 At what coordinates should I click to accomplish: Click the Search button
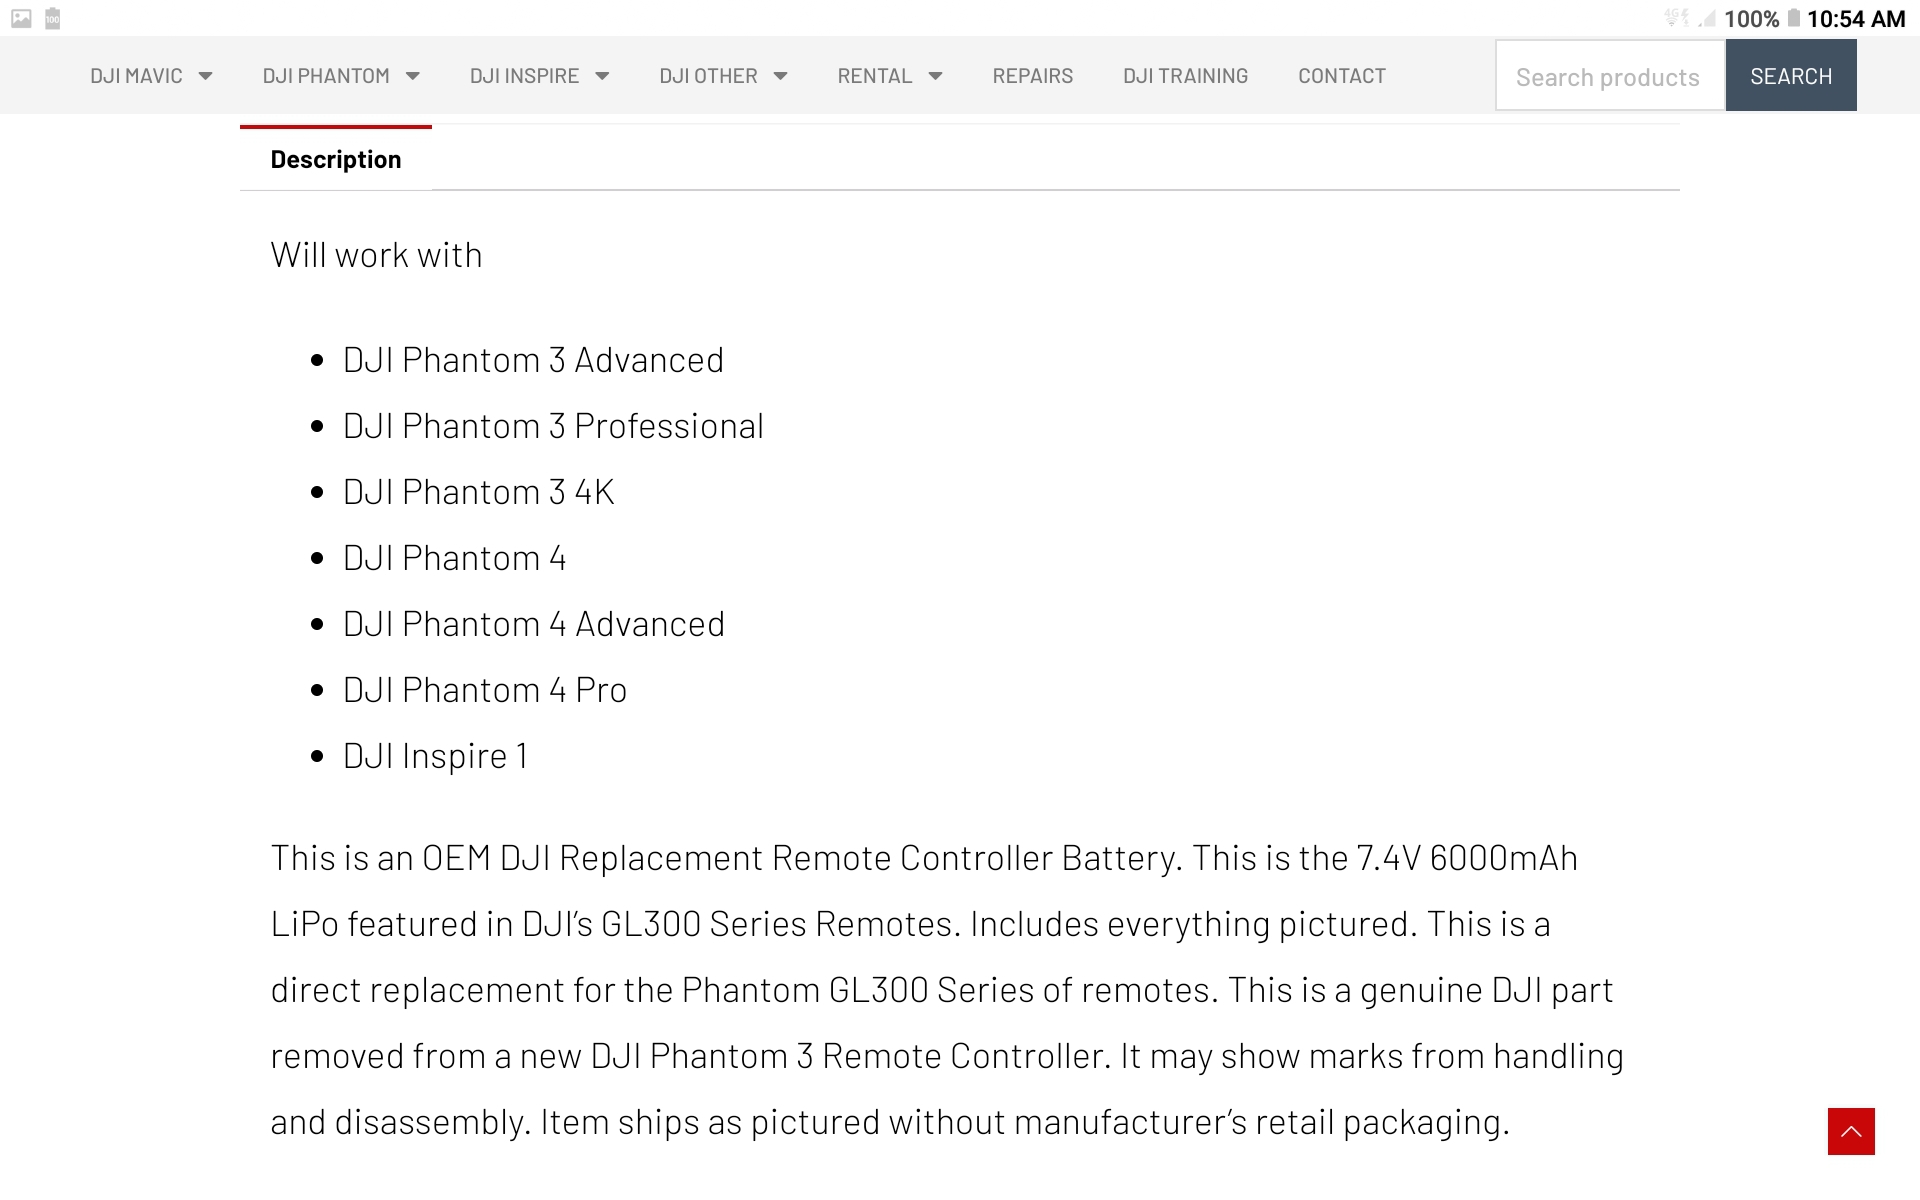(1791, 76)
